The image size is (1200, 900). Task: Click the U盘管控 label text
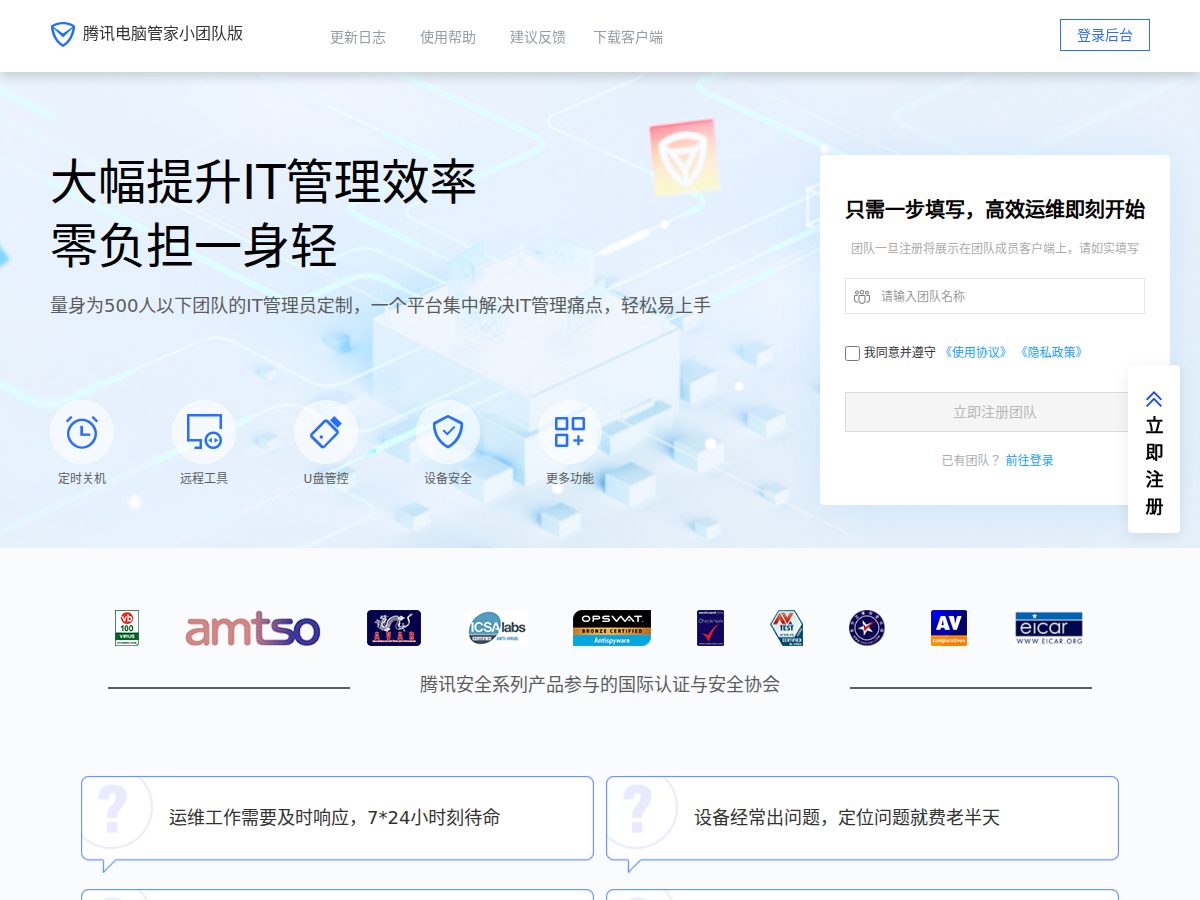coord(326,478)
